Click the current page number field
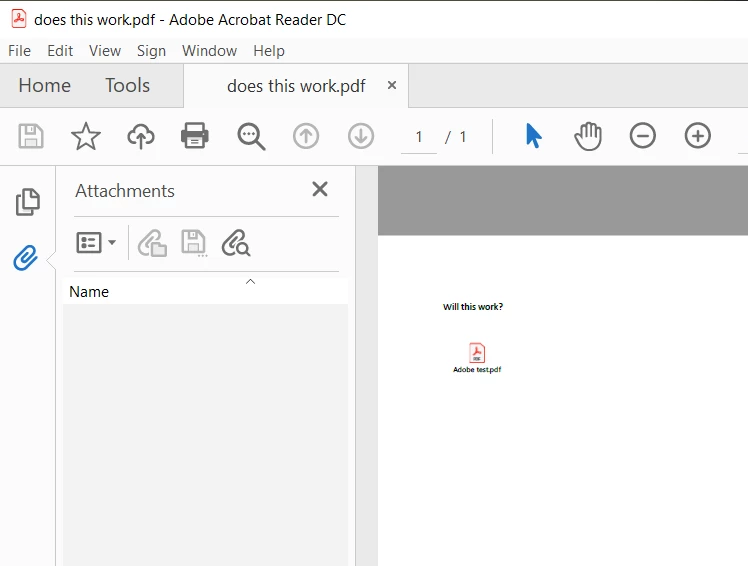This screenshot has width=748, height=566. 419,137
